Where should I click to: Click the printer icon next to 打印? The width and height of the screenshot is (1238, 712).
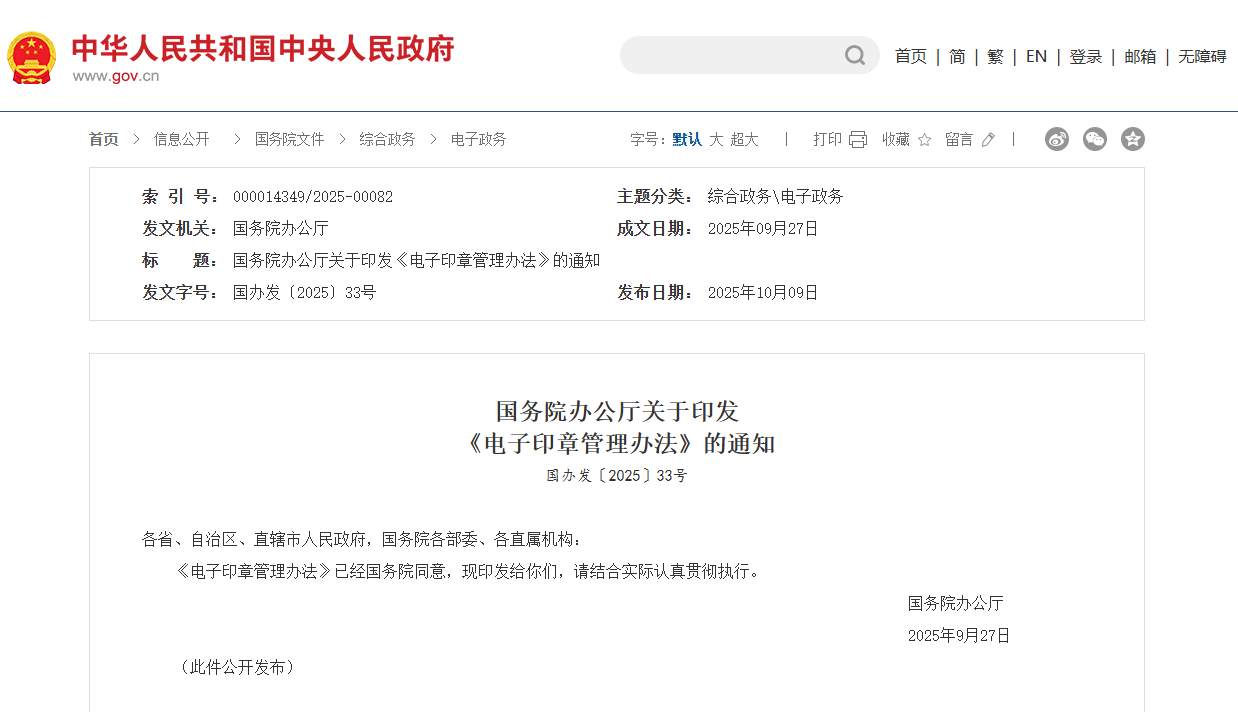(858, 139)
